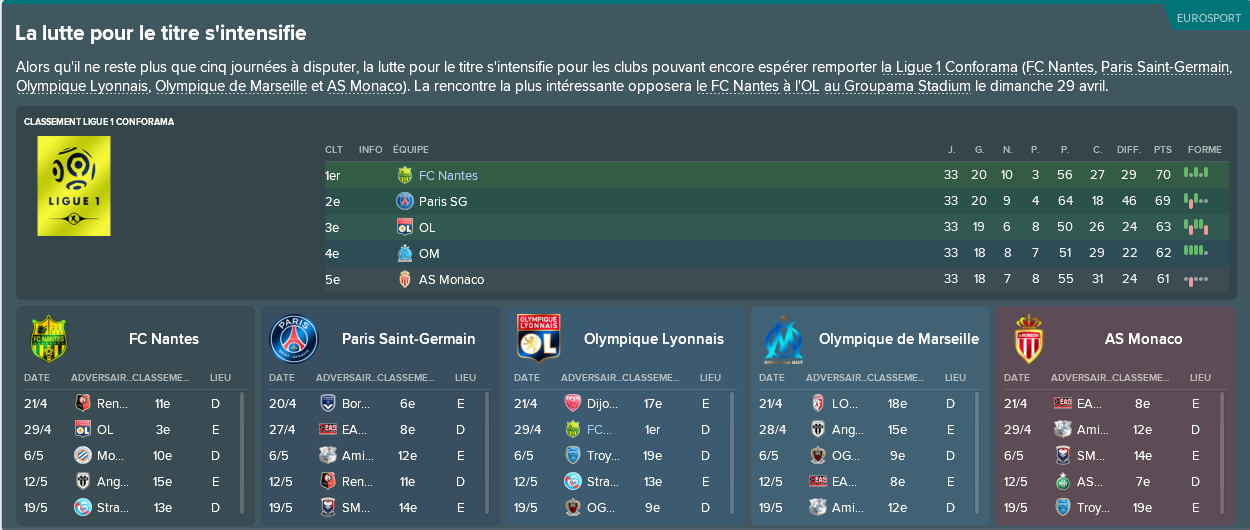1250x530 pixels.
Task: Click the FC Nantes crest in fixtures panel
Action: tap(49, 338)
